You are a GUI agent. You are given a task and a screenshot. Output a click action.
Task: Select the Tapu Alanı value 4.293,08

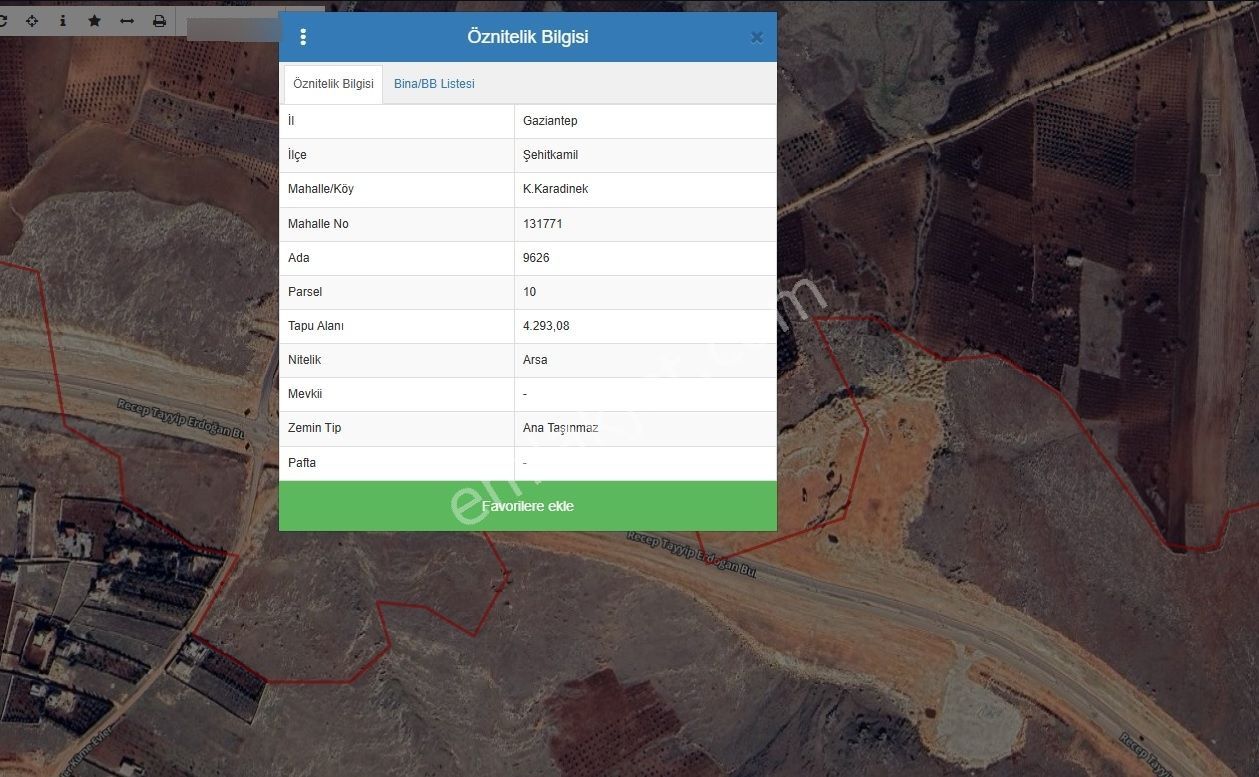(x=546, y=326)
